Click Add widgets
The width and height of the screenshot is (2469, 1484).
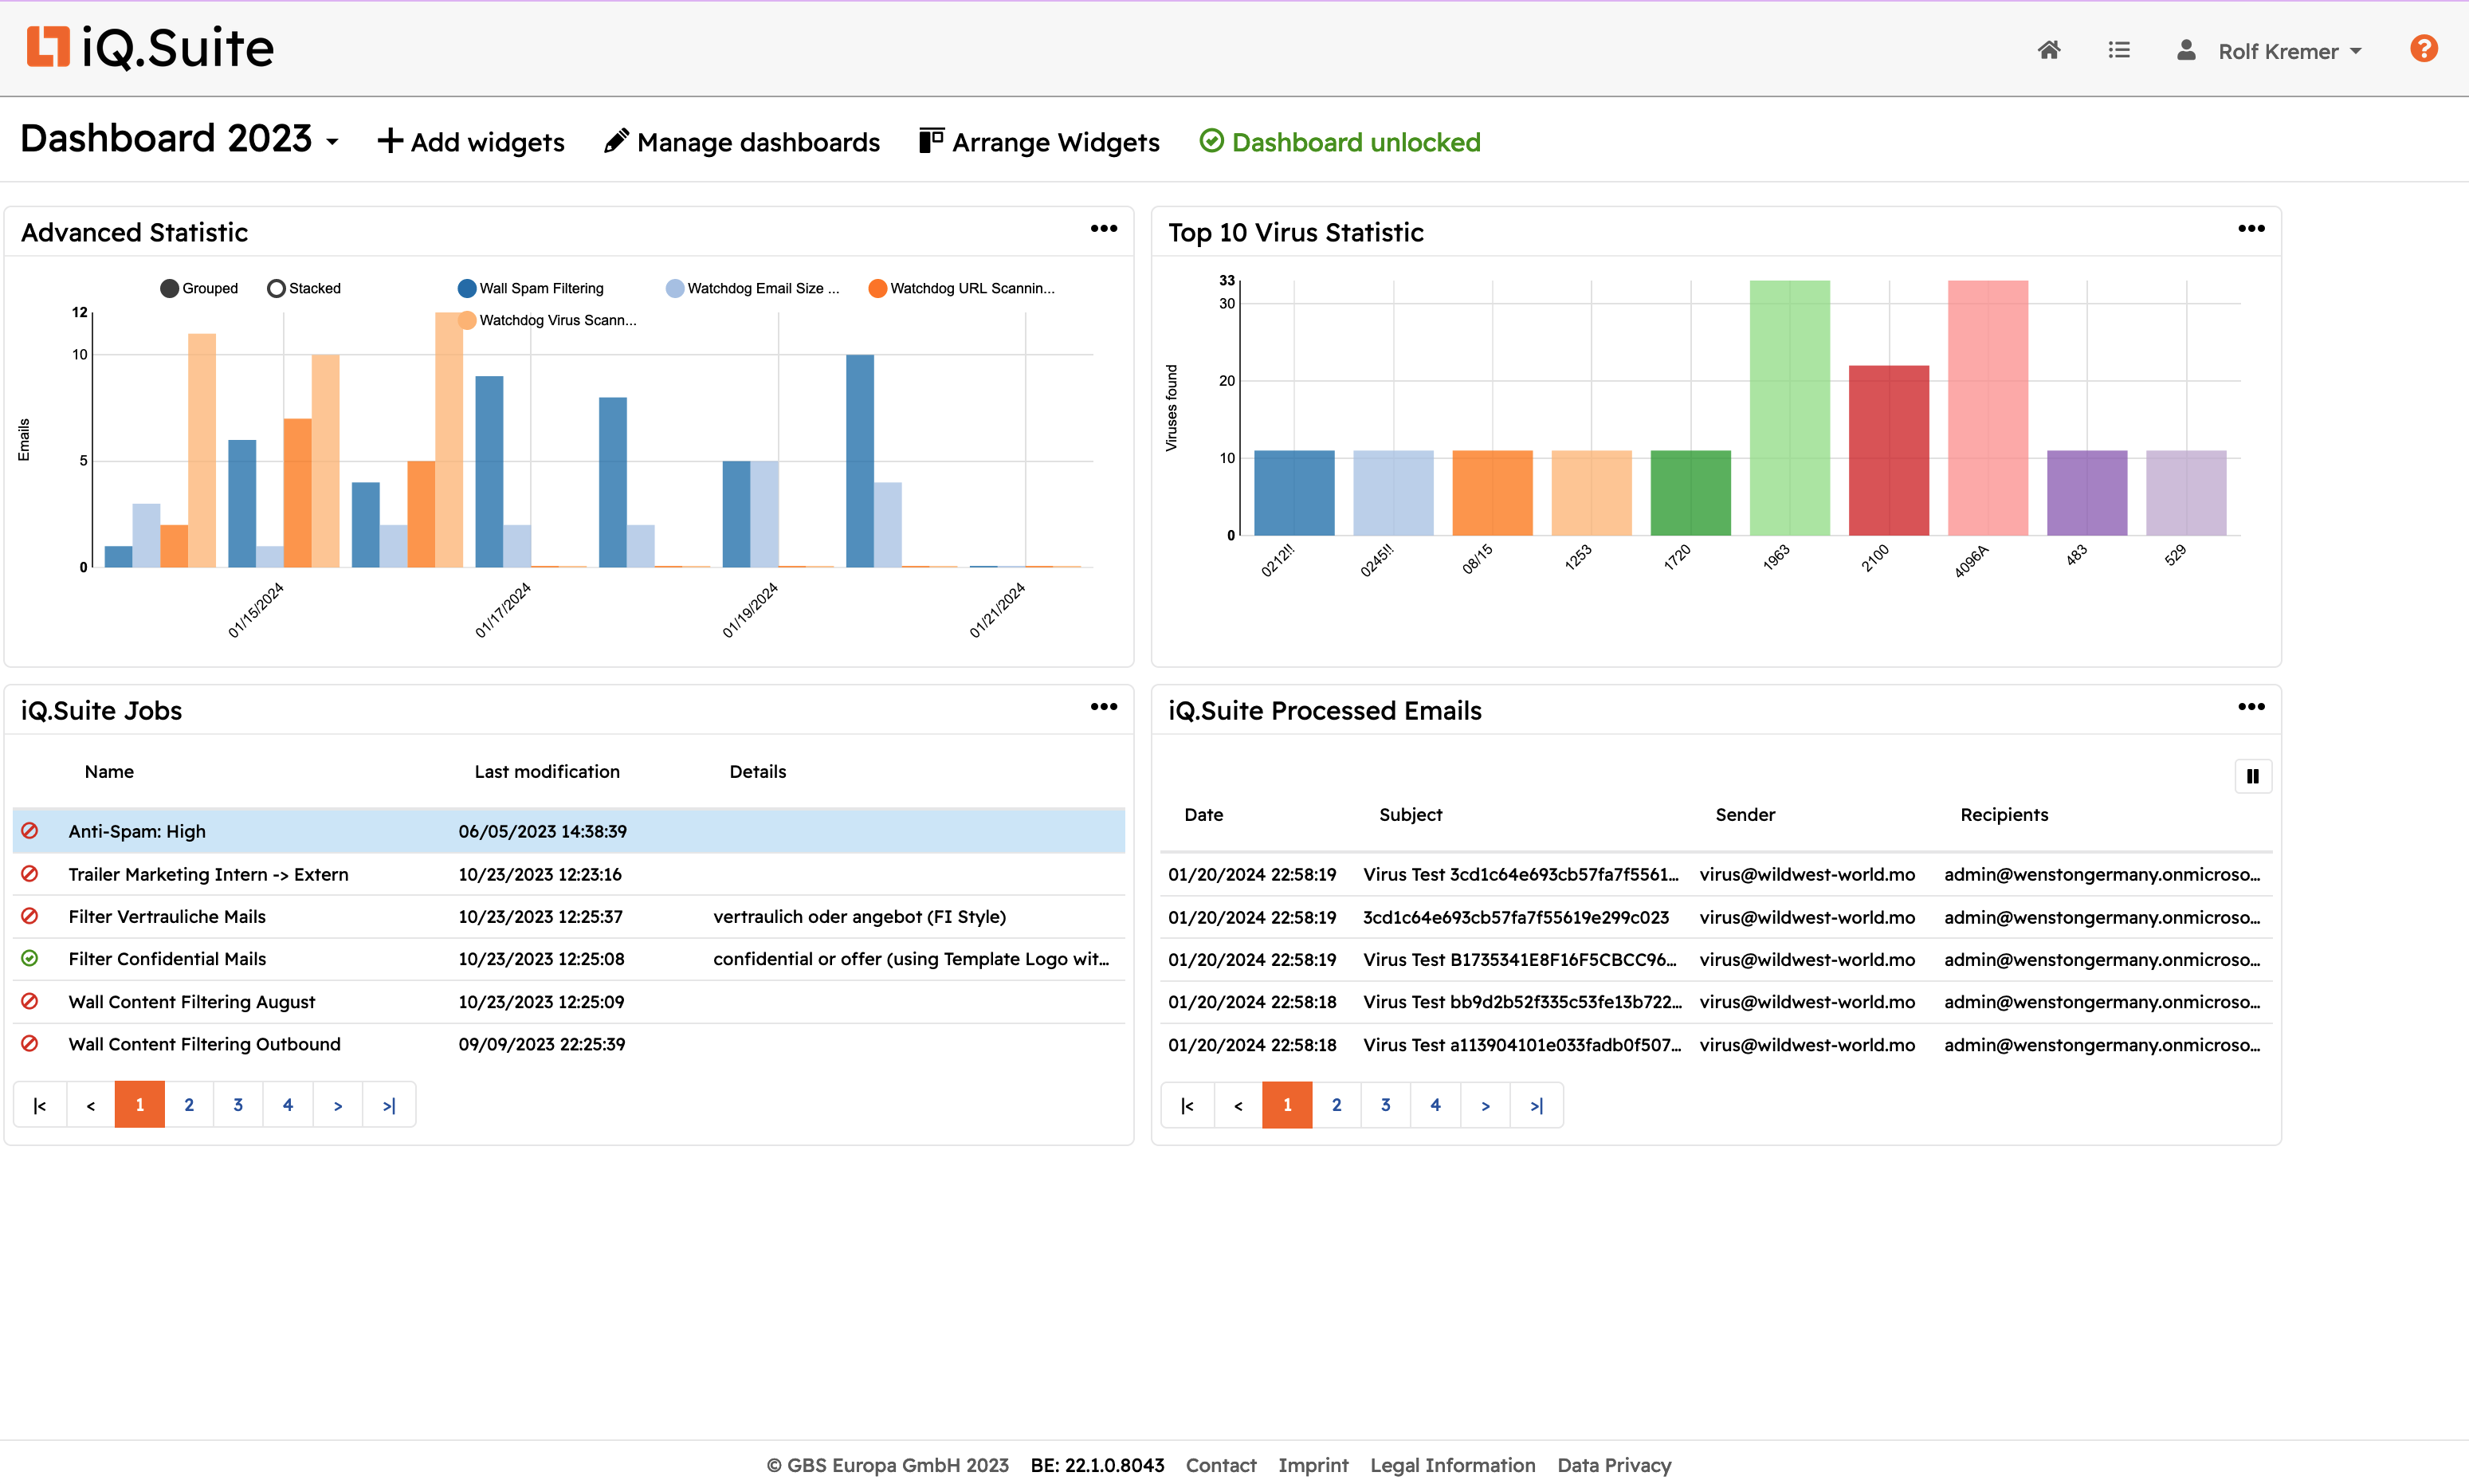point(471,142)
